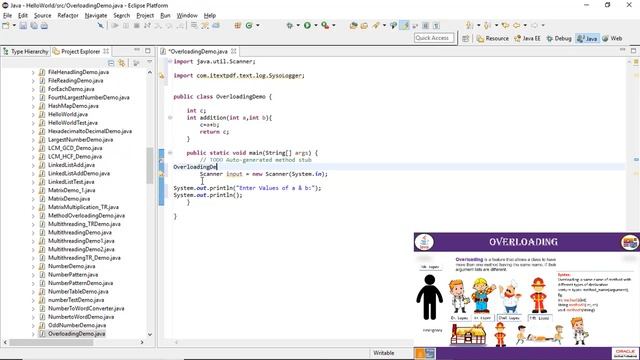This screenshot has height=360, width=640.
Task: Switch to the Java EE perspective
Action: point(527,38)
